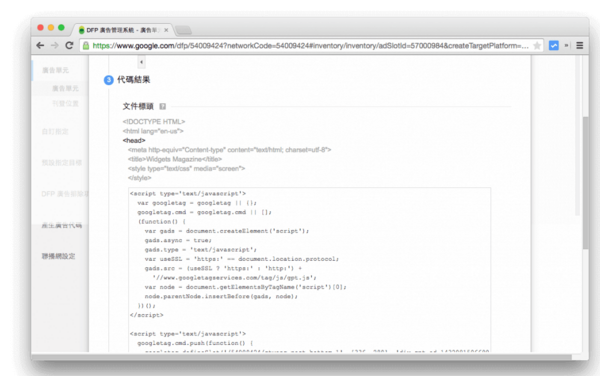Click the green lock security icon
This screenshot has width=600, height=376.
[x=86, y=46]
